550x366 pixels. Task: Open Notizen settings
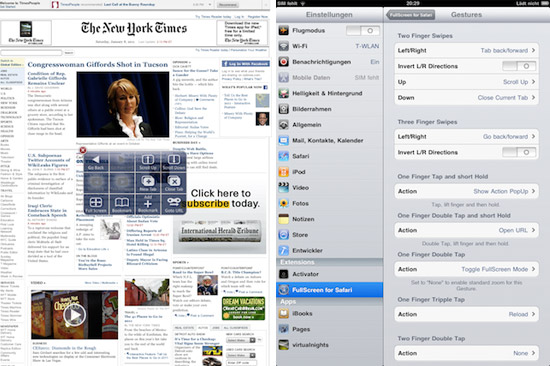pos(329,219)
